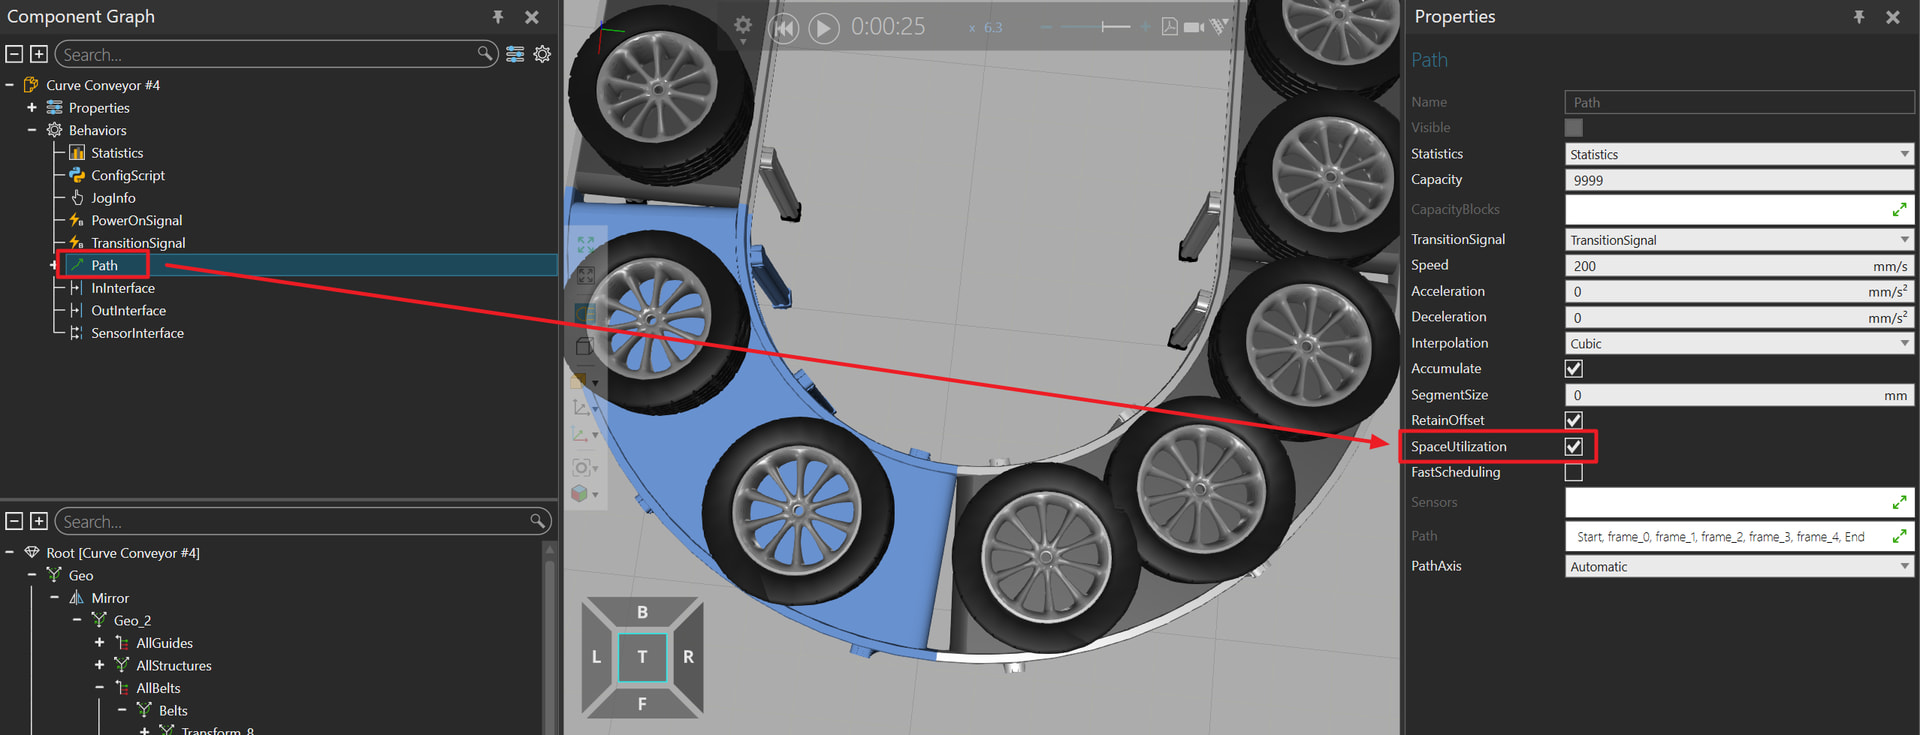Open simulation settings gear icon
Viewport: 1920px width, 735px height.
(743, 25)
